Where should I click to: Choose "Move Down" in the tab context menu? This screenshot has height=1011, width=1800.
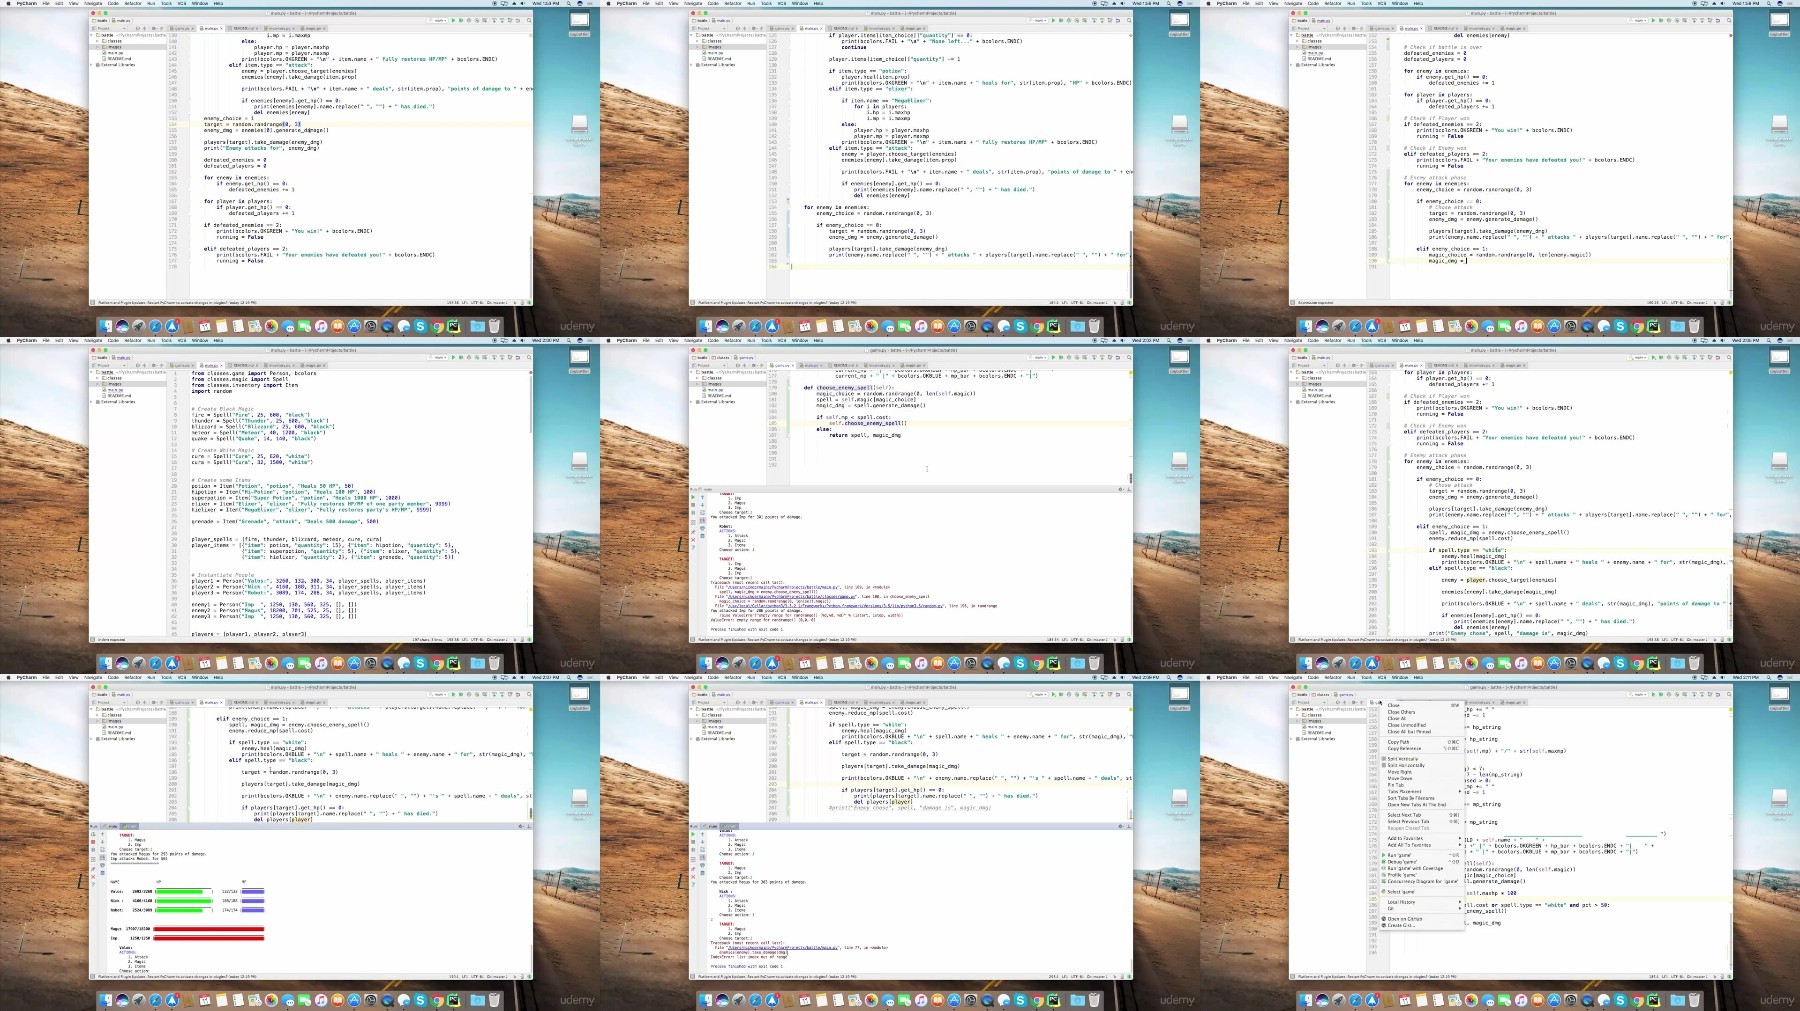click(x=1422, y=778)
